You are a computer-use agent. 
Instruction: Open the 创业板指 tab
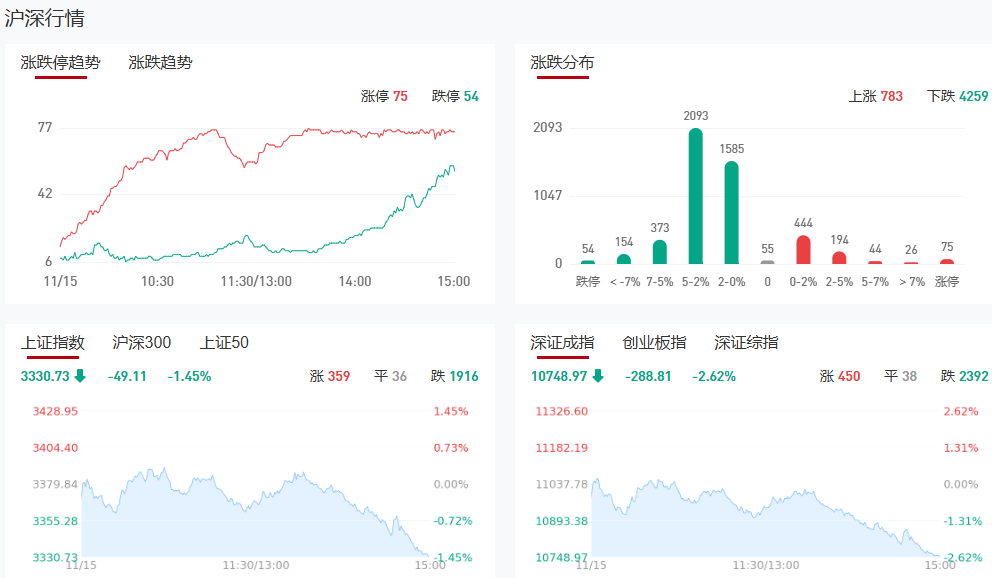[654, 343]
